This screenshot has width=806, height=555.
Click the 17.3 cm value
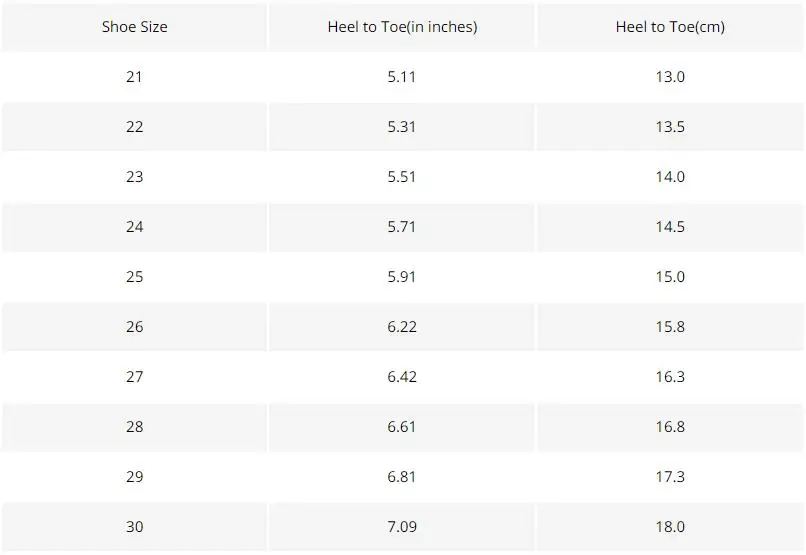(670, 477)
